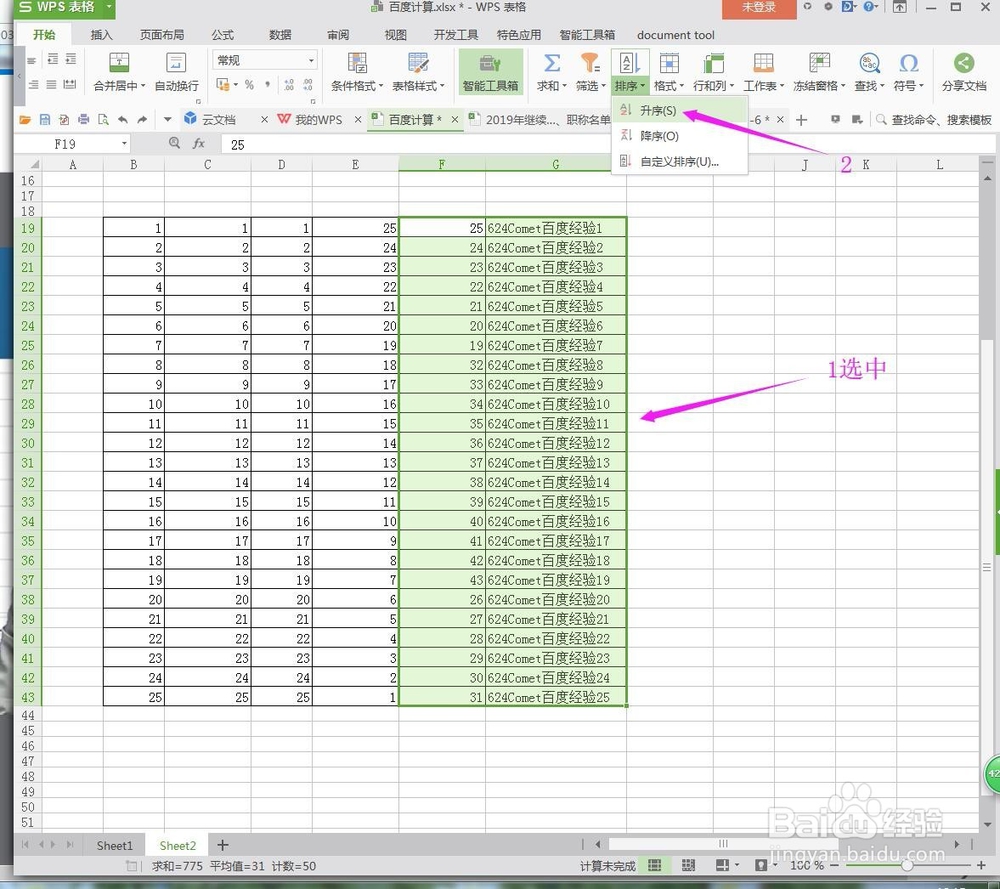Click the decrease decimal places icon
1000x889 pixels.
[x=308, y=84]
